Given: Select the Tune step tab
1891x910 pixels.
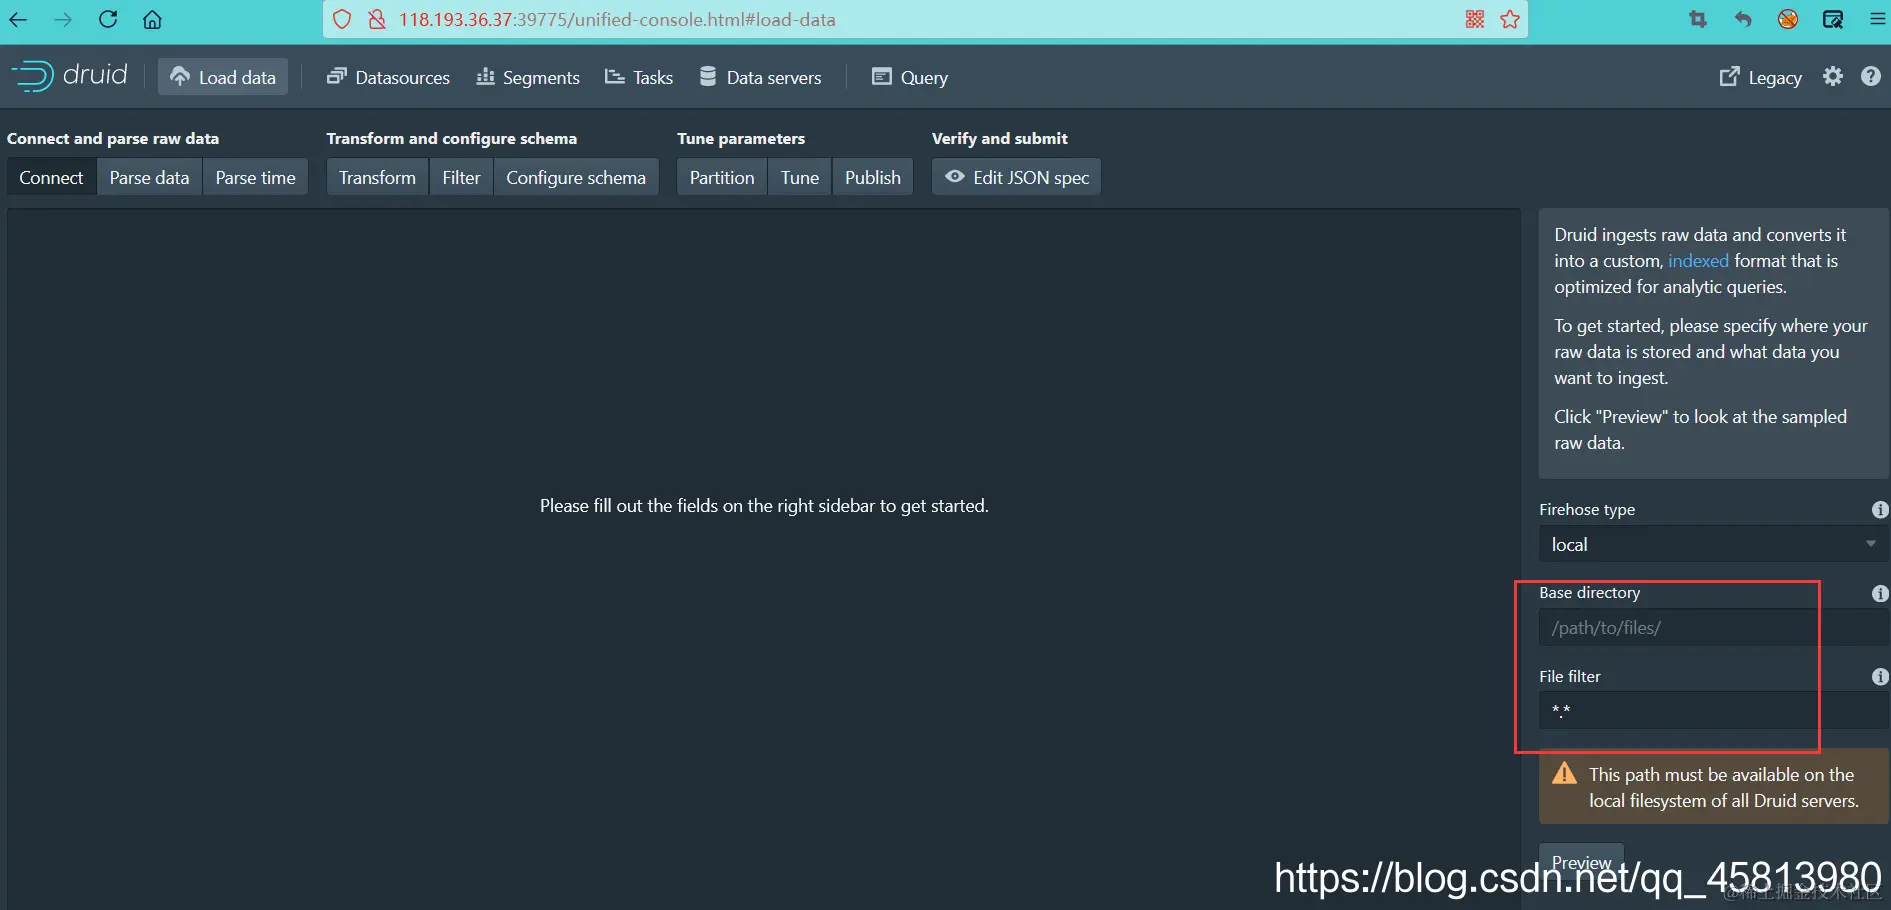Looking at the screenshot, I should point(800,177).
